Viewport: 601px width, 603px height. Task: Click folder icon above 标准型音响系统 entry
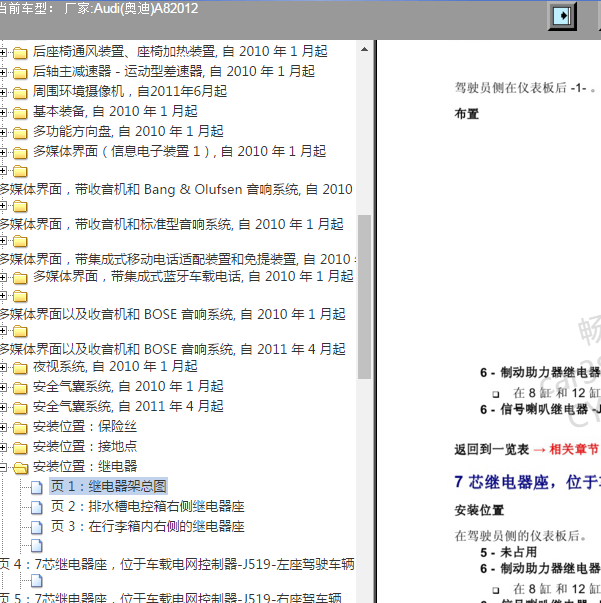(20, 207)
